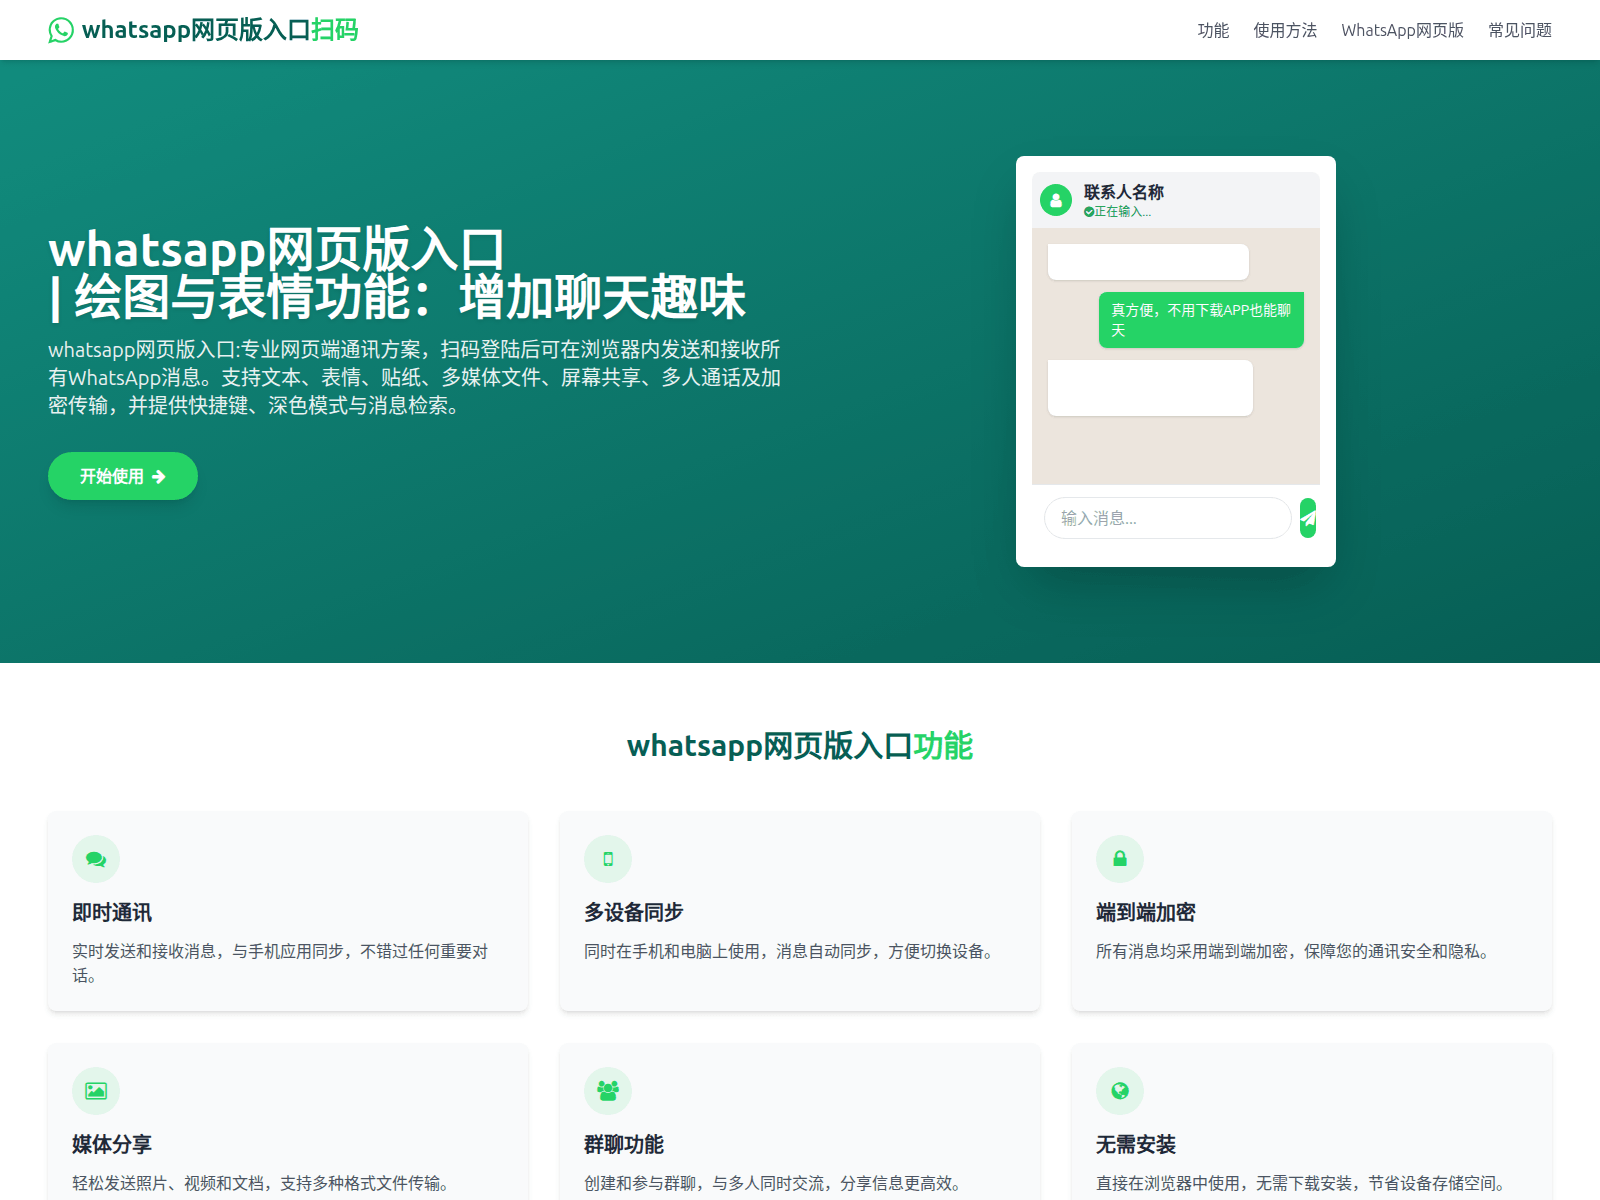
Task: Click the description 直接在浏览器中使用
Action: [x=1304, y=1183]
